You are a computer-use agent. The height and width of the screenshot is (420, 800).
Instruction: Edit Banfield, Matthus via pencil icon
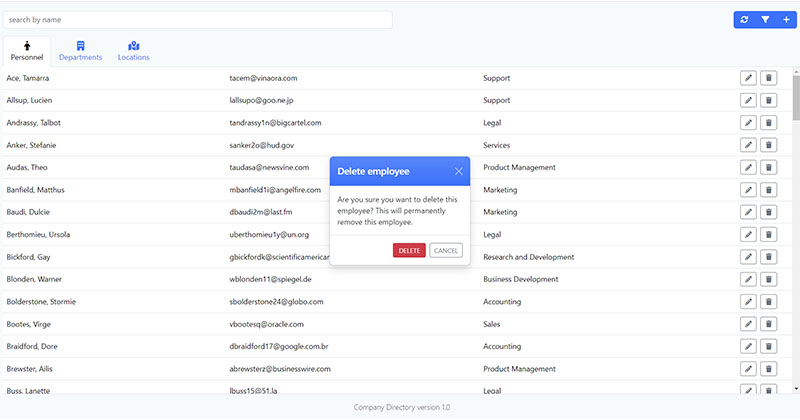(748, 190)
